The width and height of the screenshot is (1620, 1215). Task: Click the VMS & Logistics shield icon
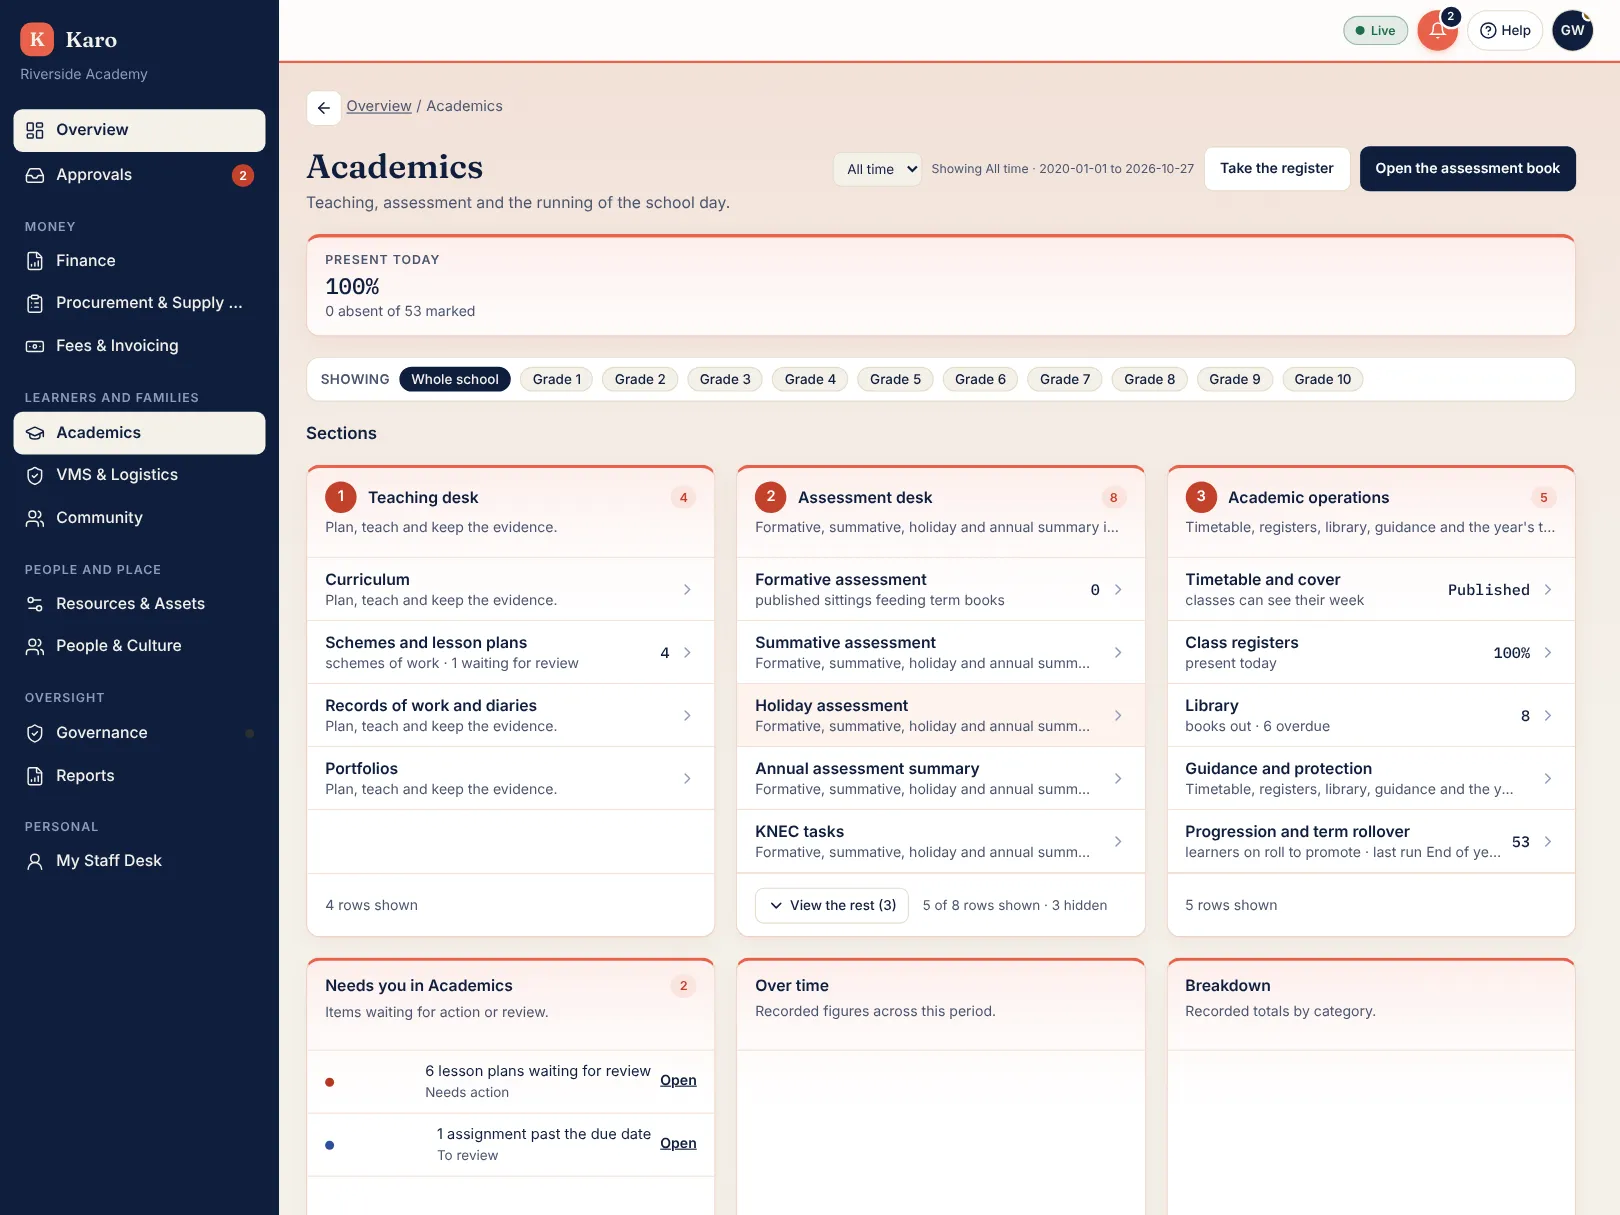click(35, 475)
